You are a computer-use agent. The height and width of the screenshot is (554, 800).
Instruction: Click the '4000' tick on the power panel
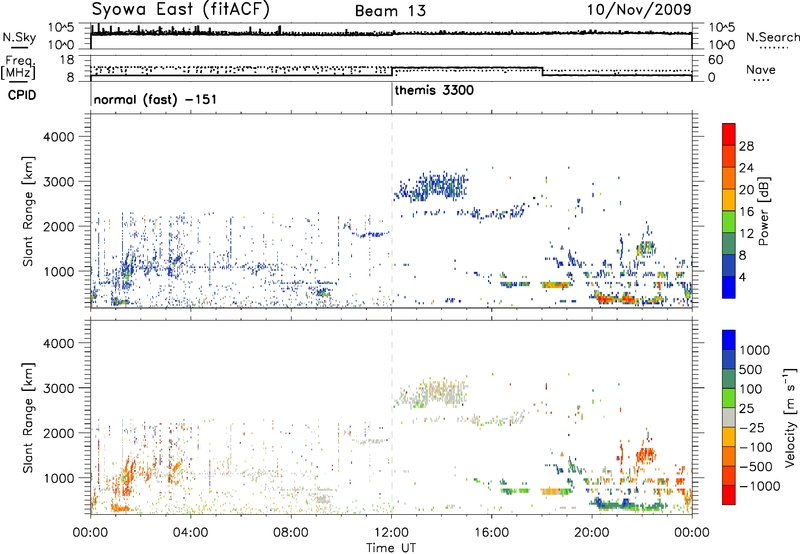point(59,137)
